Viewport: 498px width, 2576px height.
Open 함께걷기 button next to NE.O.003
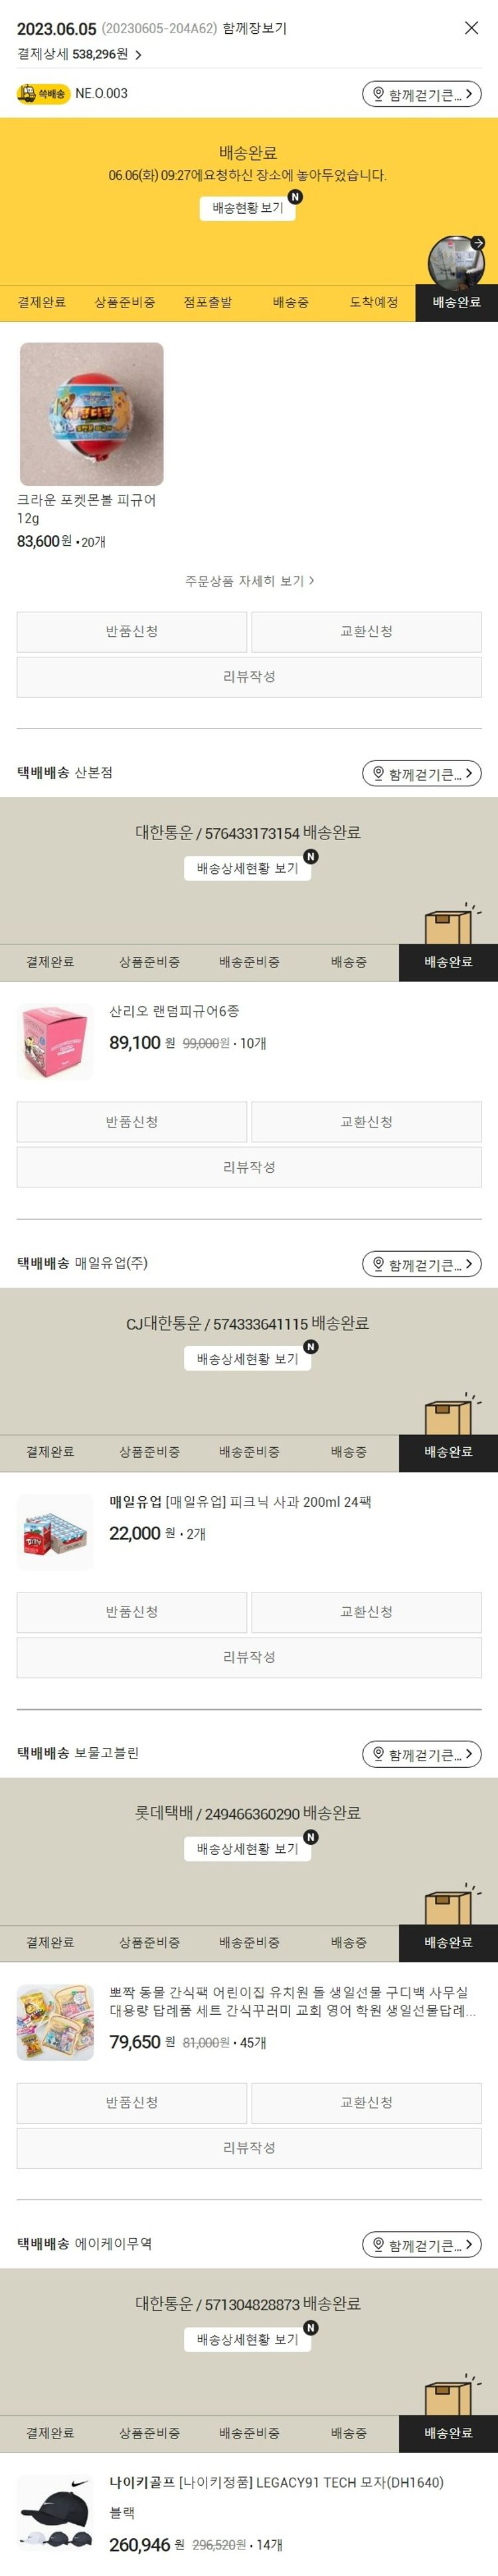click(422, 94)
